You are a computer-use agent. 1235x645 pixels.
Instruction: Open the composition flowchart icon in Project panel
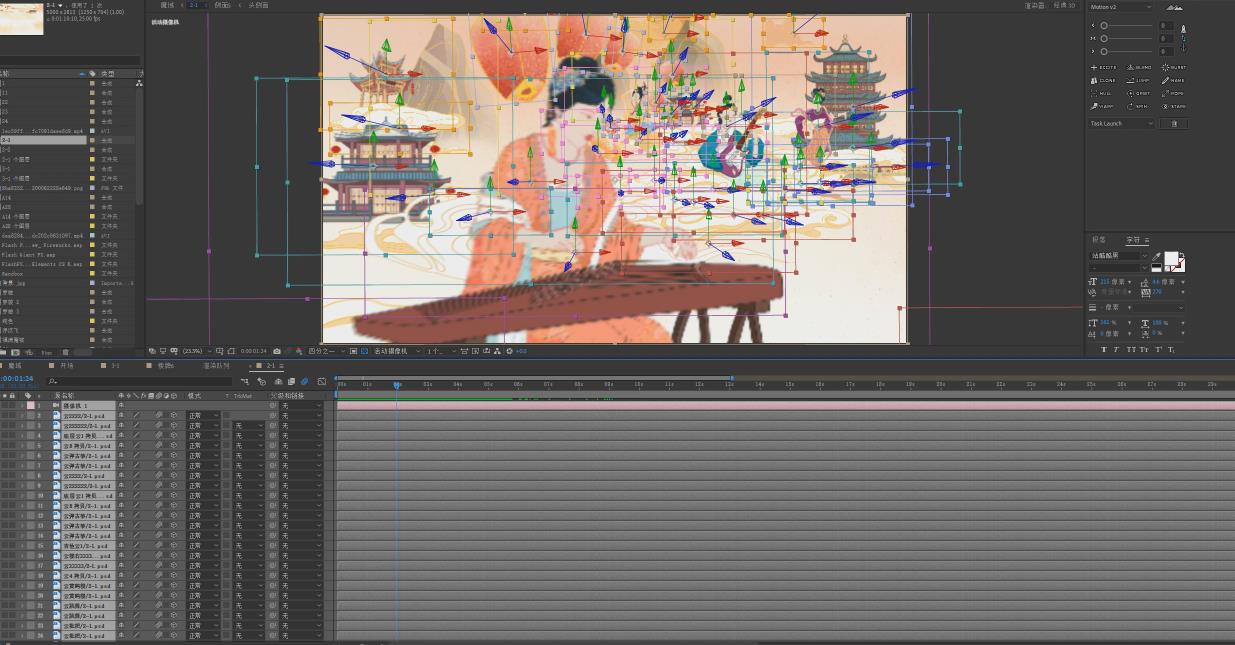(x=139, y=84)
